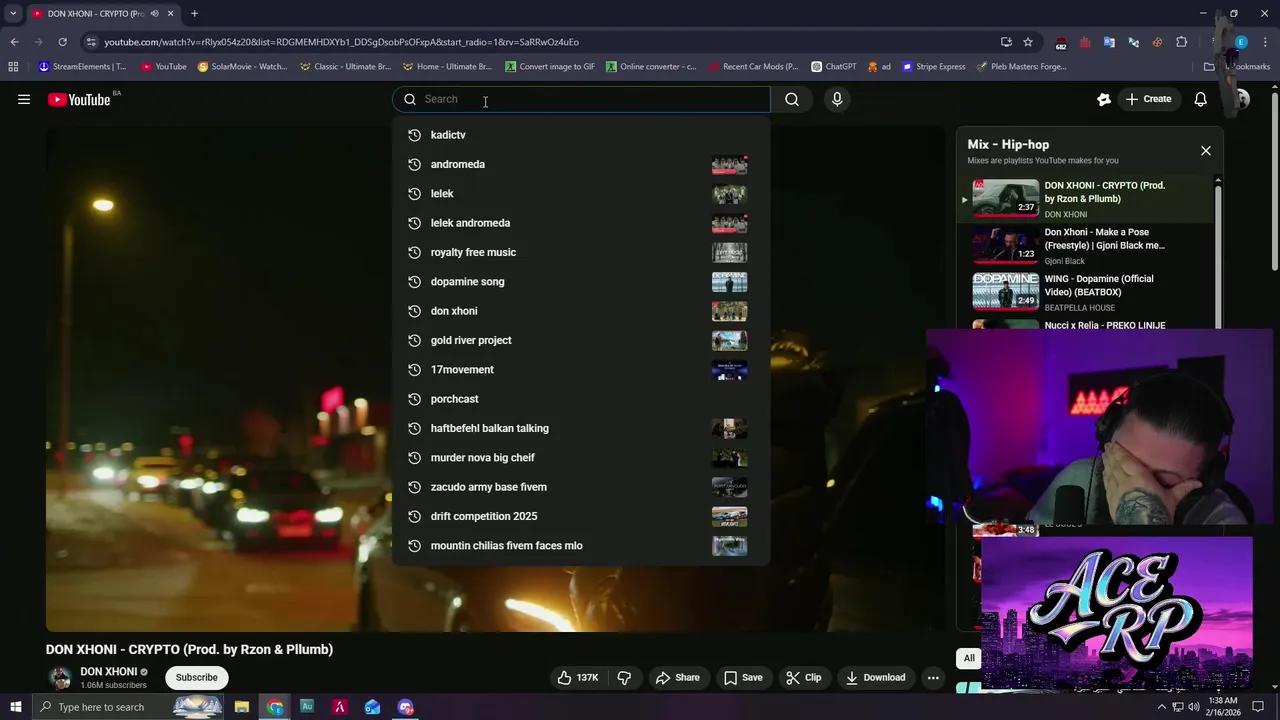Open the three-dot more actions menu
The image size is (1280, 720).
(x=933, y=677)
